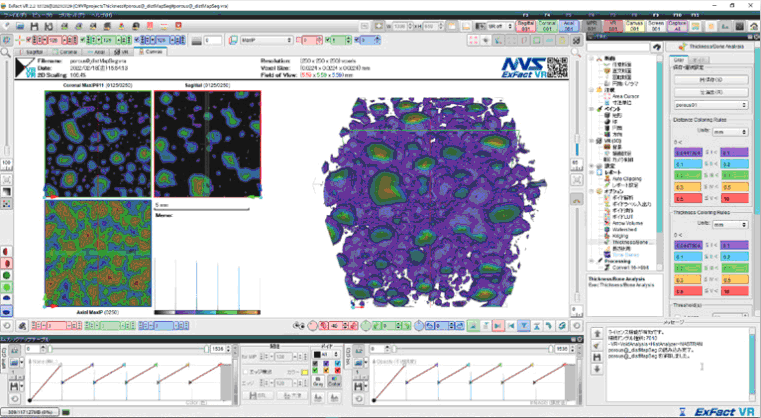Switch to the VR view tab
The image size is (761, 418).
pos(122,50)
